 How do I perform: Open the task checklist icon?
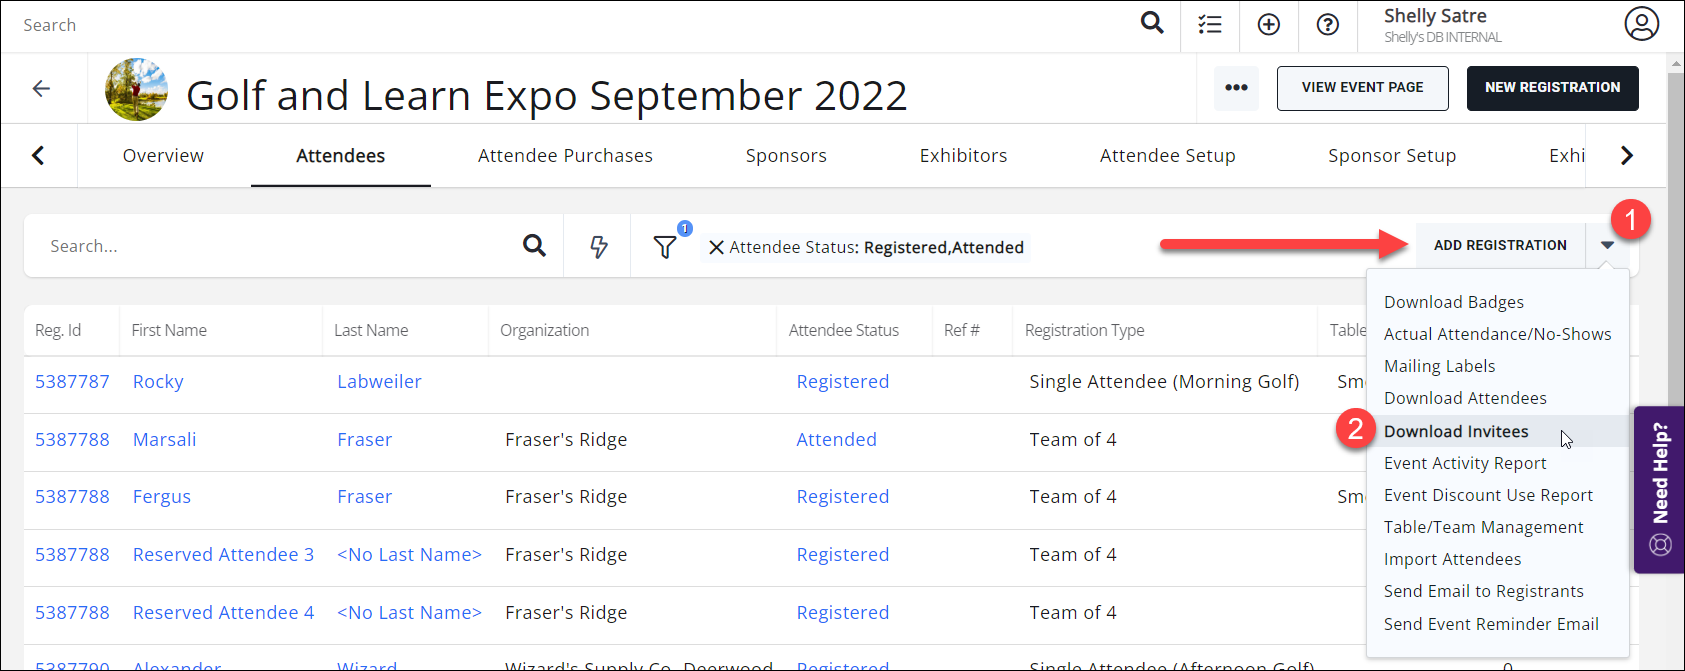1210,25
